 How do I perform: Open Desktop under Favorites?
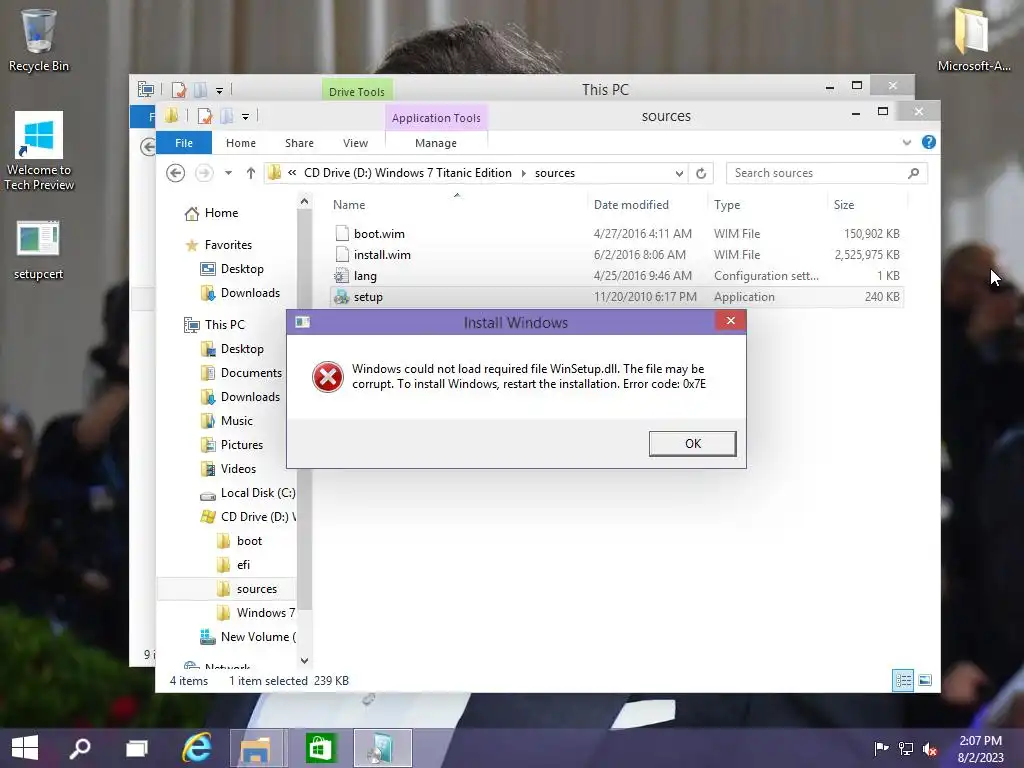(x=242, y=269)
